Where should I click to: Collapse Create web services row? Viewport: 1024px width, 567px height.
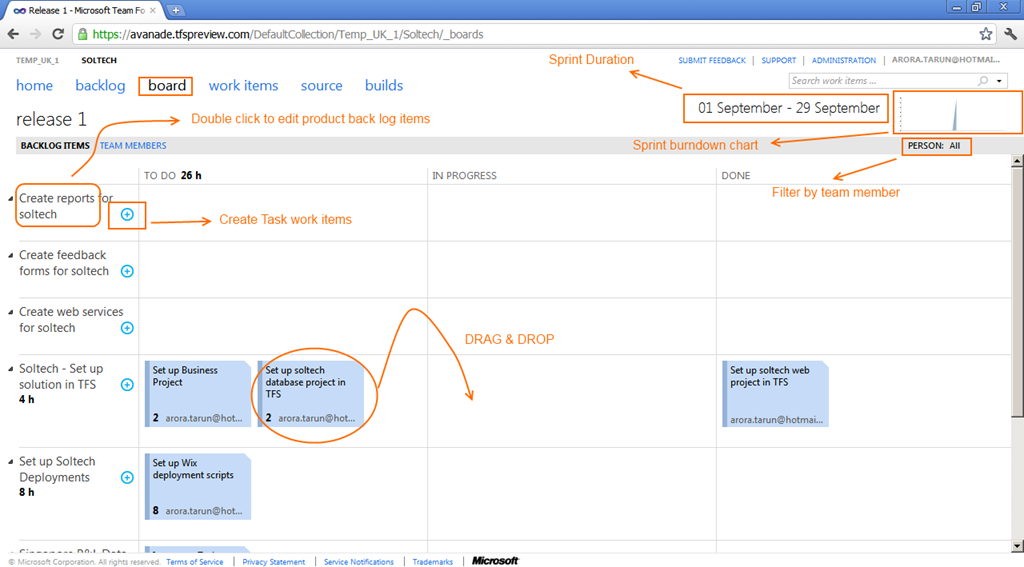click(x=10, y=312)
